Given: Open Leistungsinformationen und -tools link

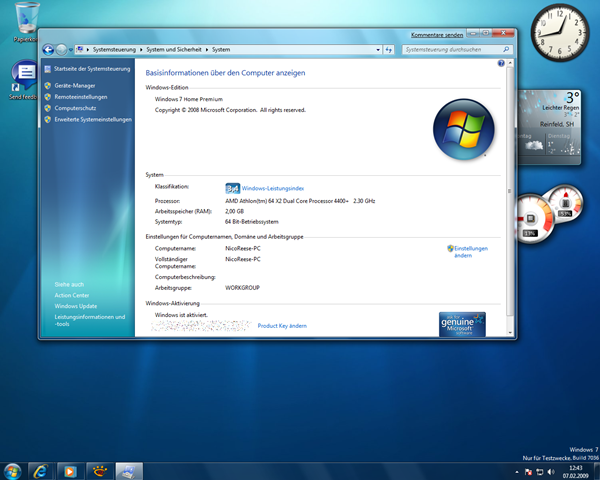Looking at the screenshot, I should point(90,320).
